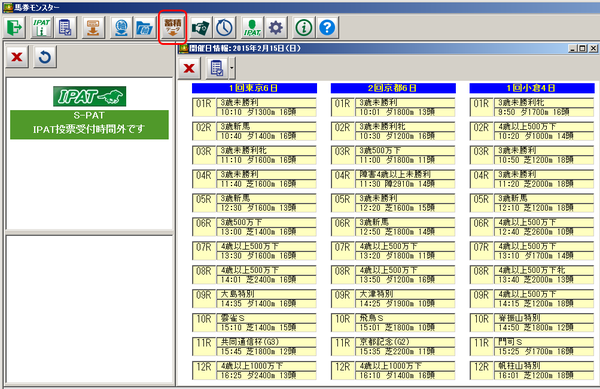
Task: Click the 14:01 芝2400m entry in Tokyo
Action: 266,280
